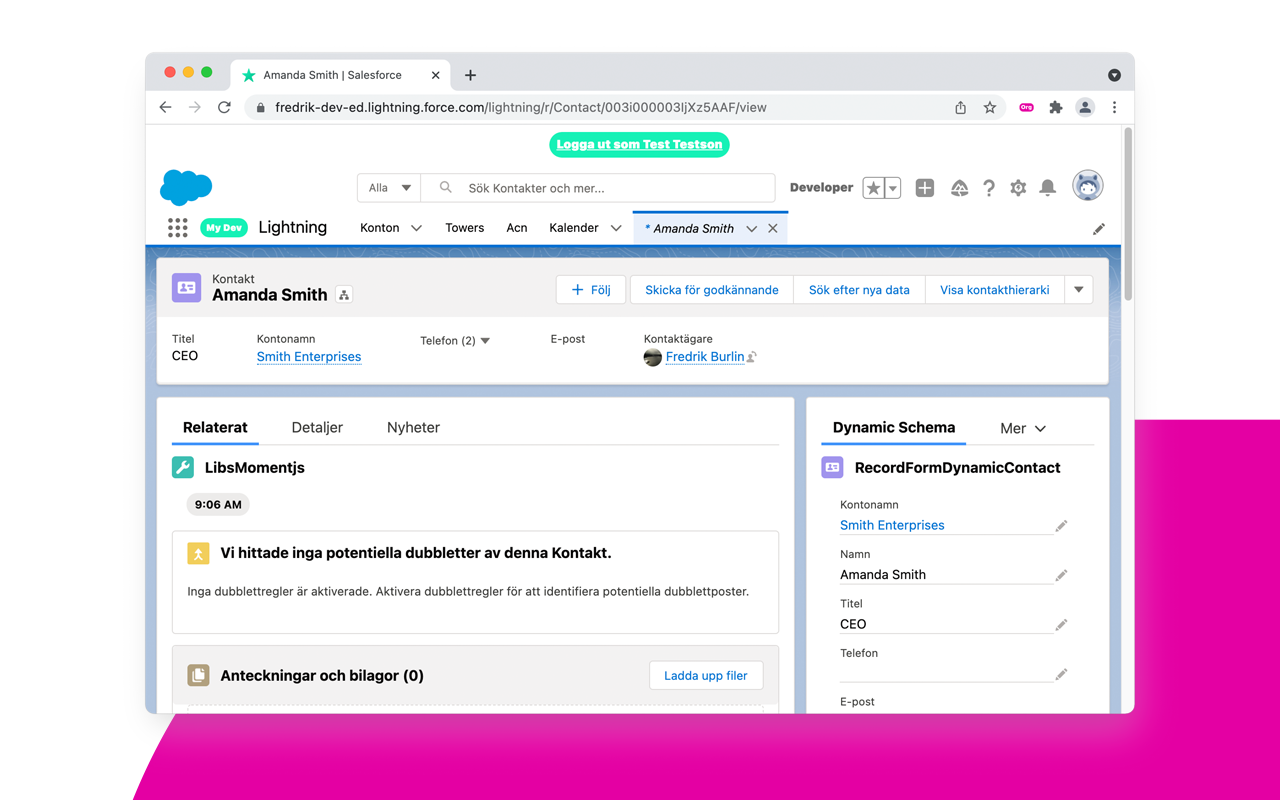Go back in browser history
Viewport: 1280px width, 800px height.
point(166,107)
